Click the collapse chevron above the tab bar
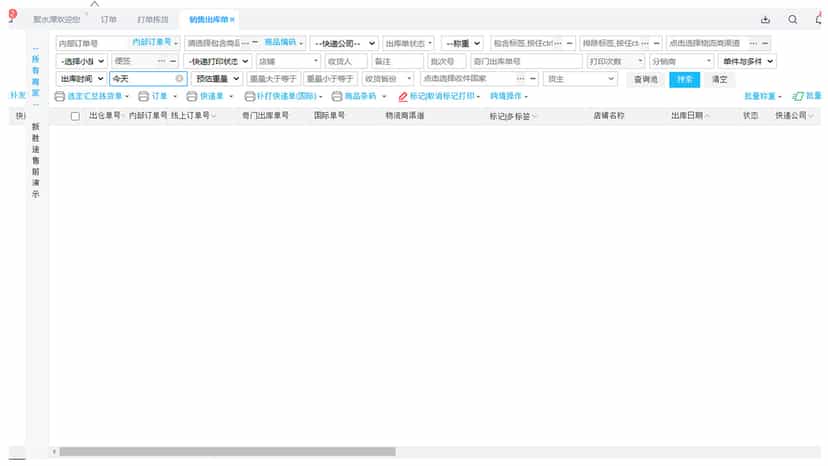This screenshot has height=466, width=828. click(95, 4)
